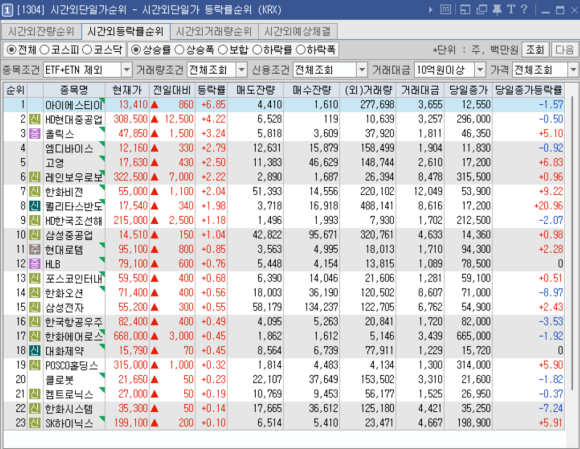
Task: Open the 거래량조건 dropdown
Action: 217,70
